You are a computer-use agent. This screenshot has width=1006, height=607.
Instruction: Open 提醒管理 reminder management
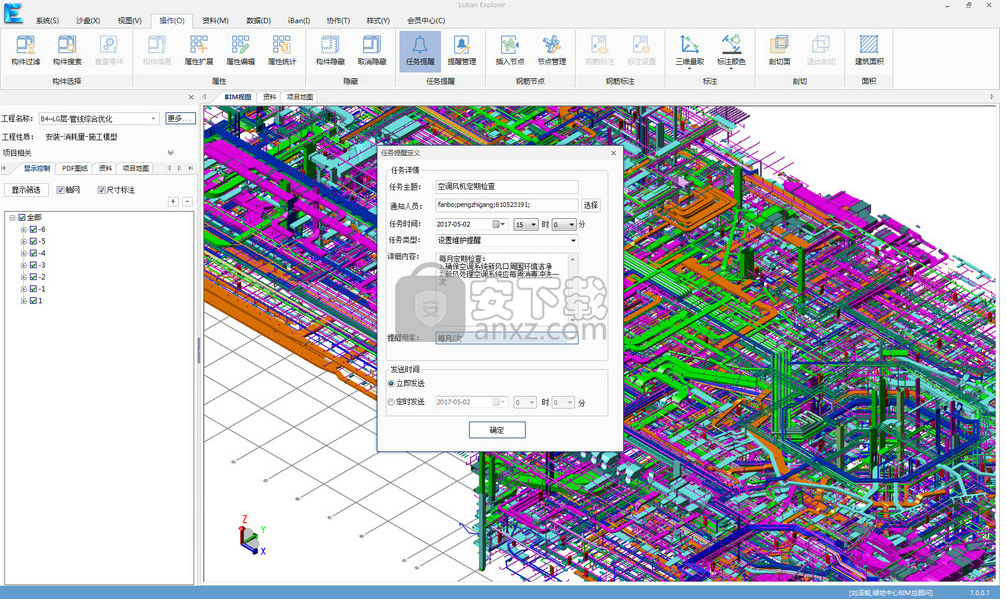tap(462, 50)
